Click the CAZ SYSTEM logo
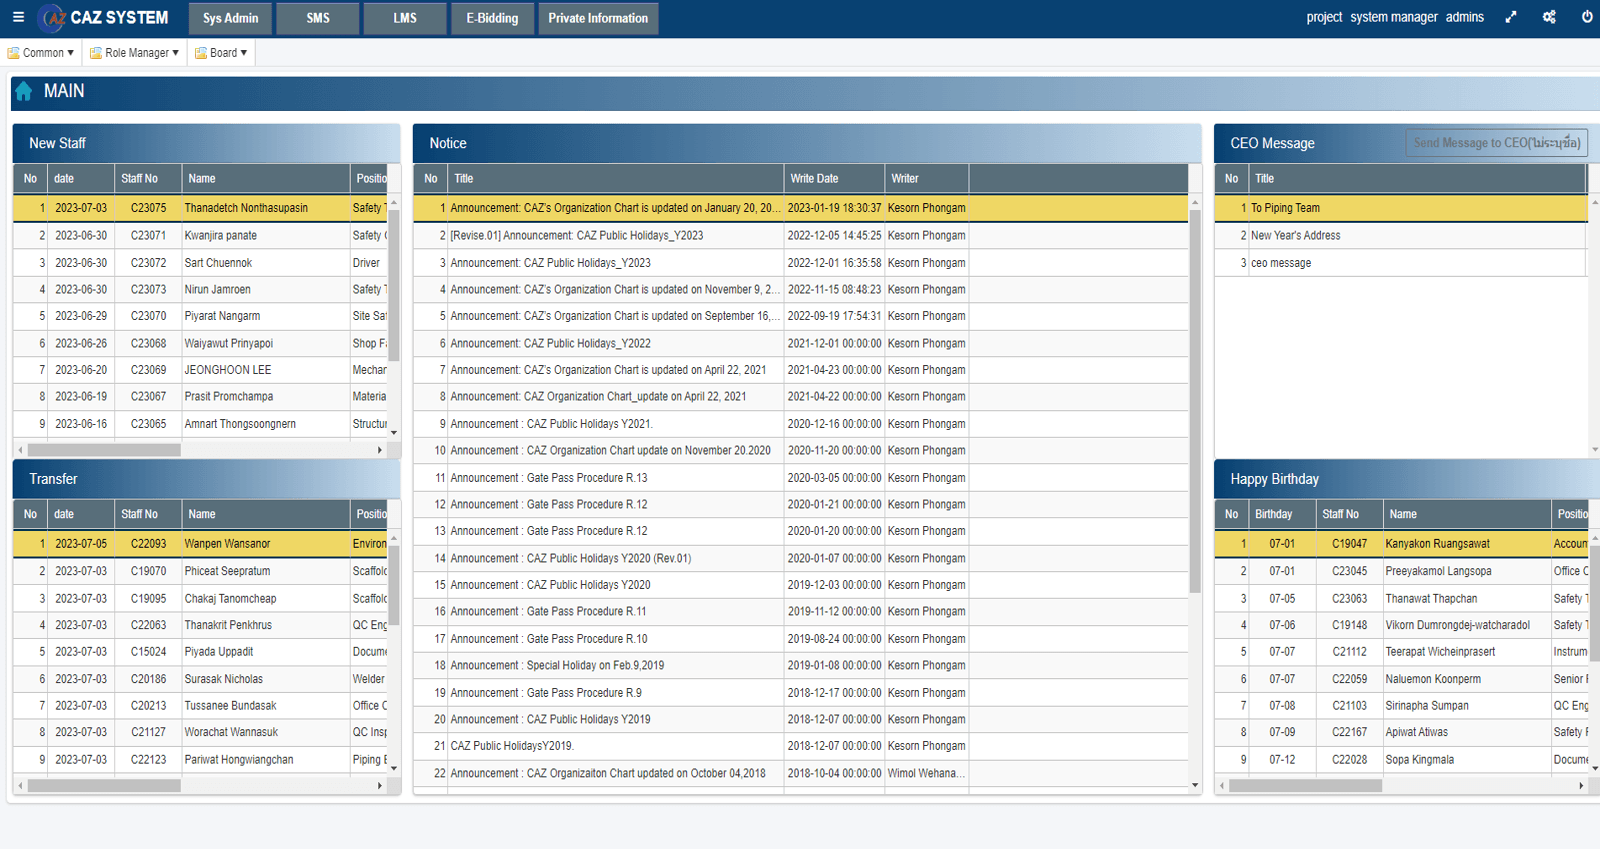 (103, 18)
